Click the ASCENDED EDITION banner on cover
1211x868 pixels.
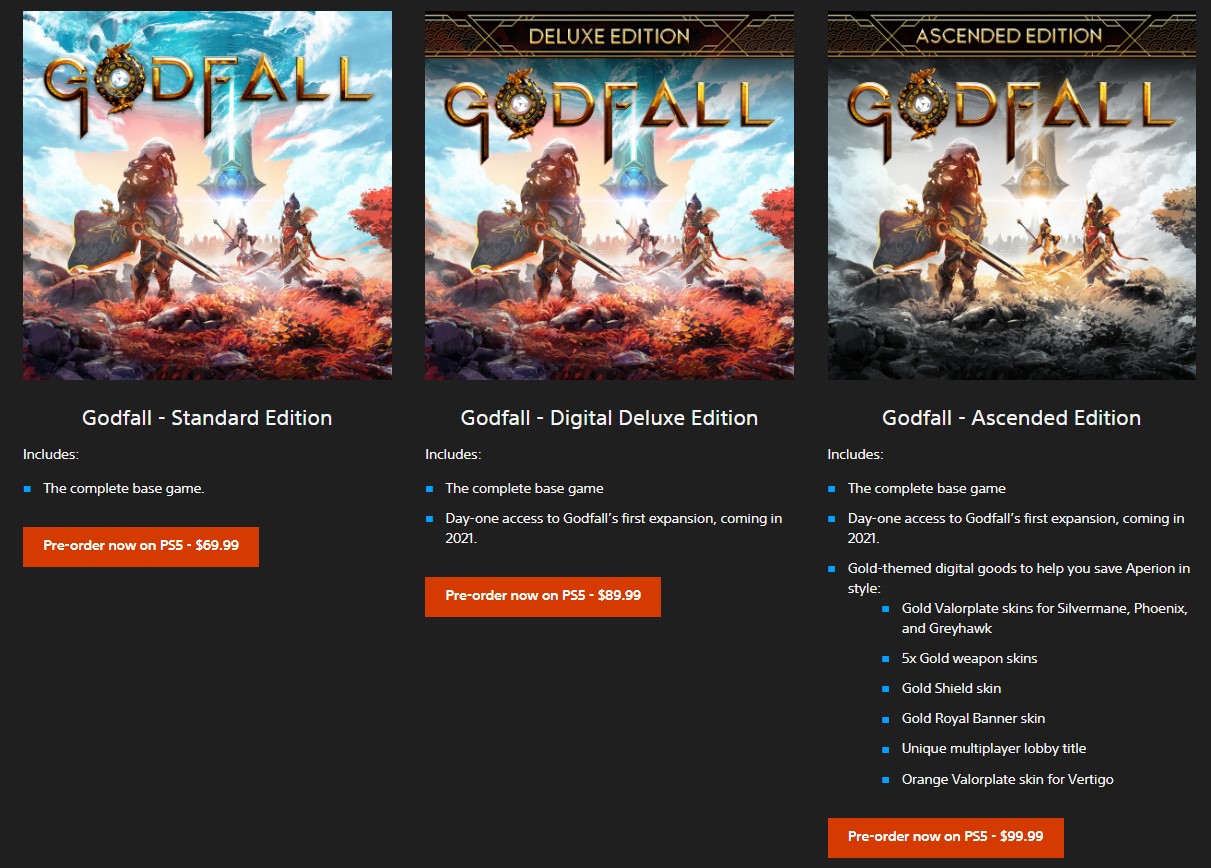[x=1011, y=36]
